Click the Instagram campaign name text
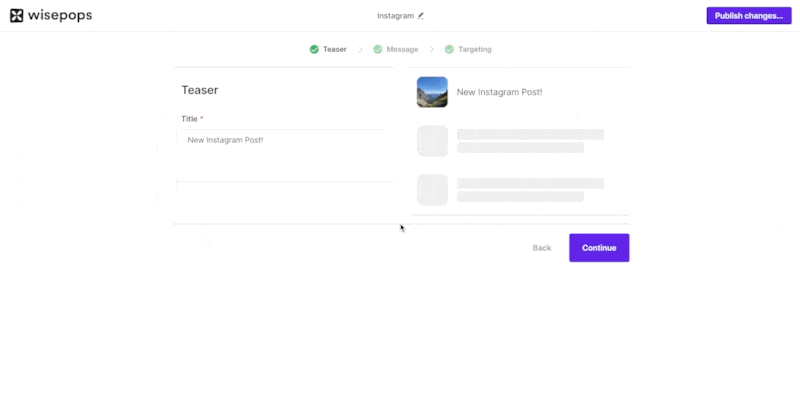 [x=395, y=16]
